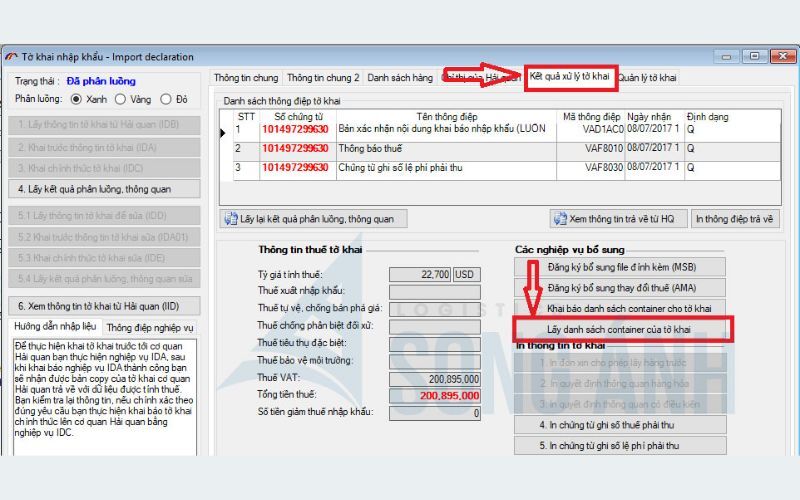Click the icon on Xem thông tin trả về từ HQ

(x=560, y=219)
